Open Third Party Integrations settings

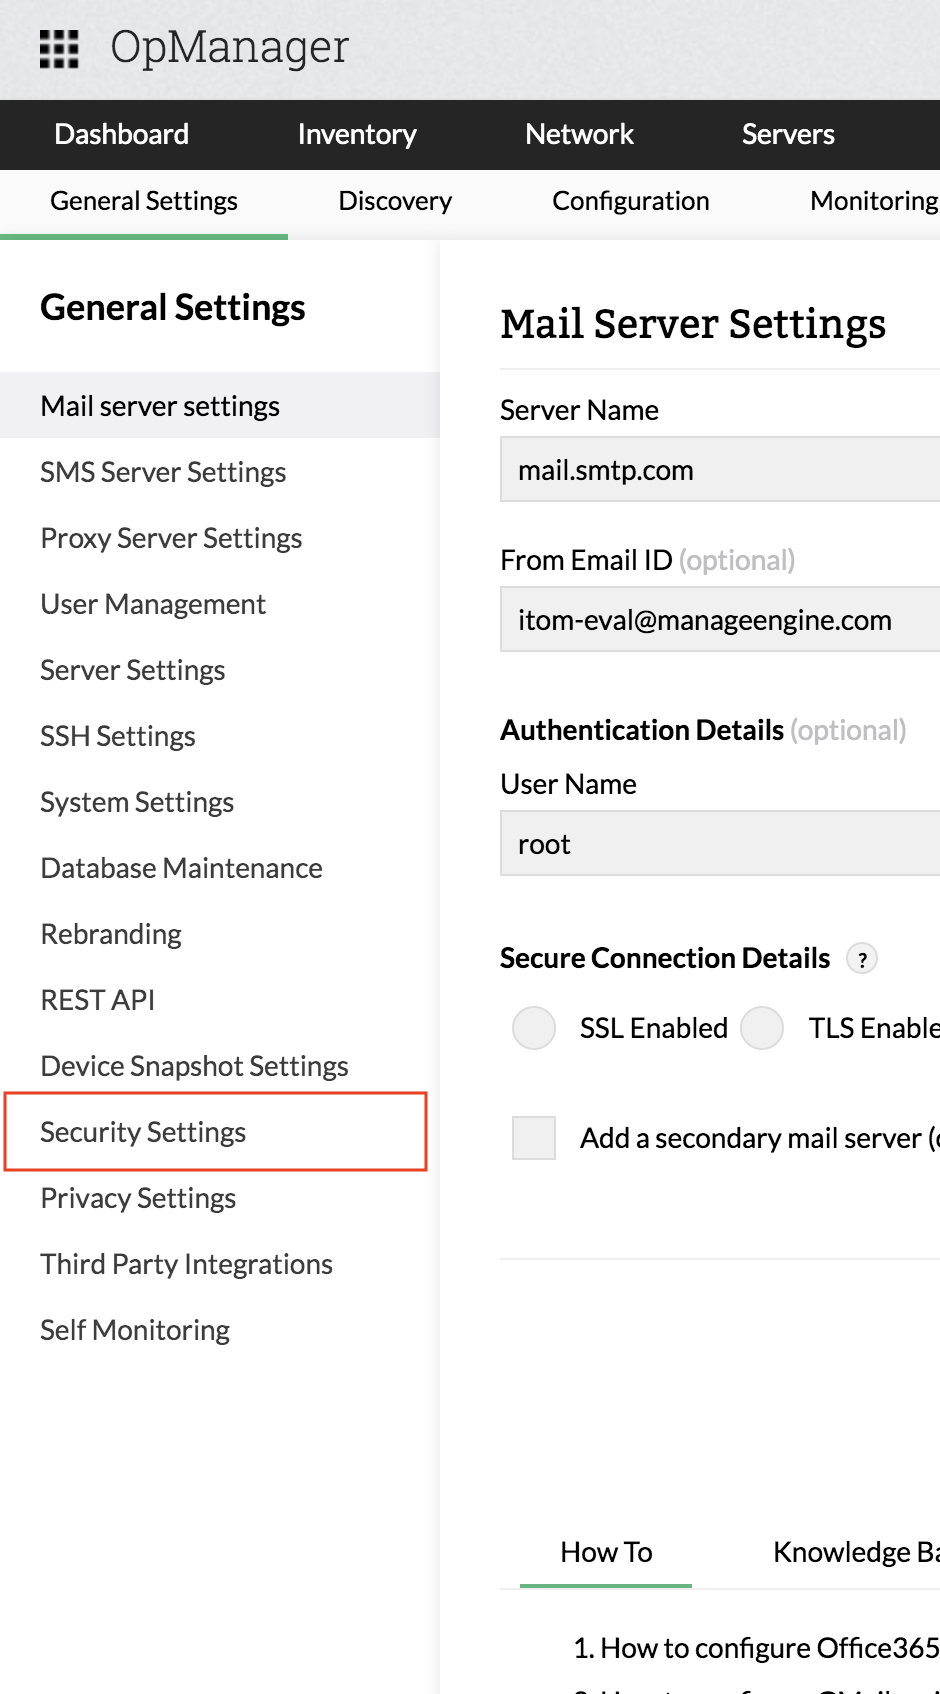[x=187, y=1264]
